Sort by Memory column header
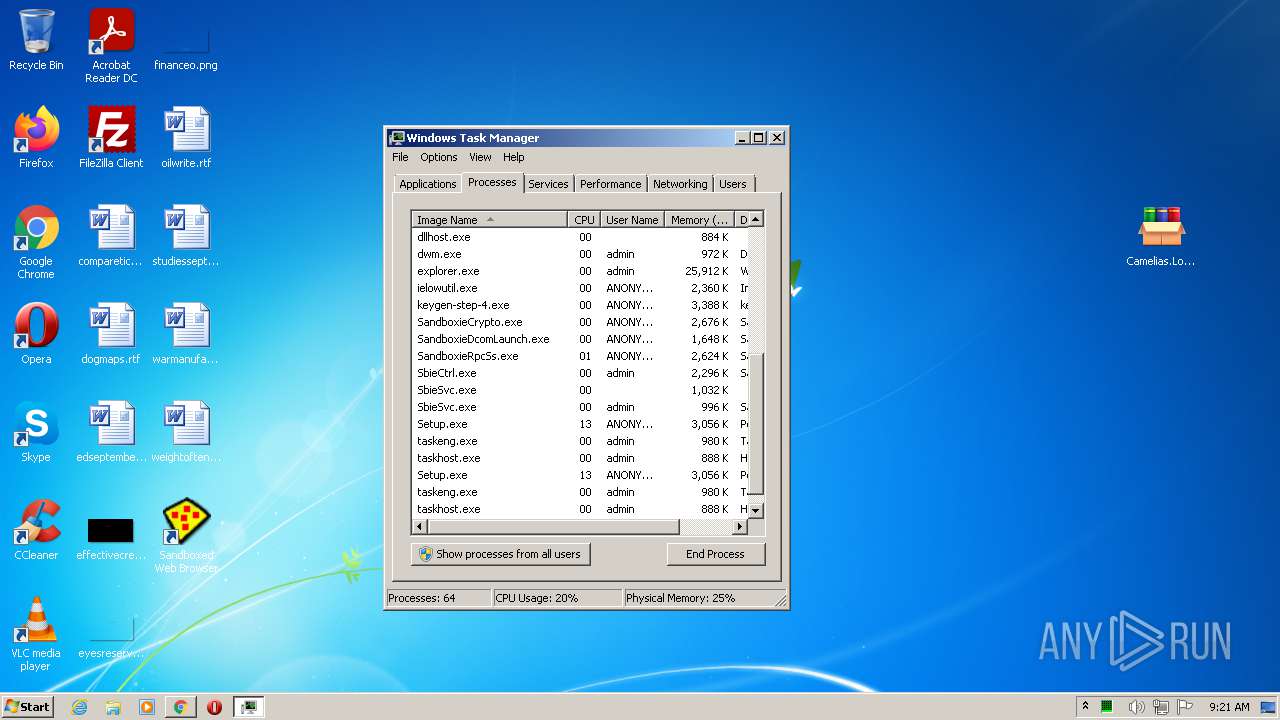 [699, 219]
